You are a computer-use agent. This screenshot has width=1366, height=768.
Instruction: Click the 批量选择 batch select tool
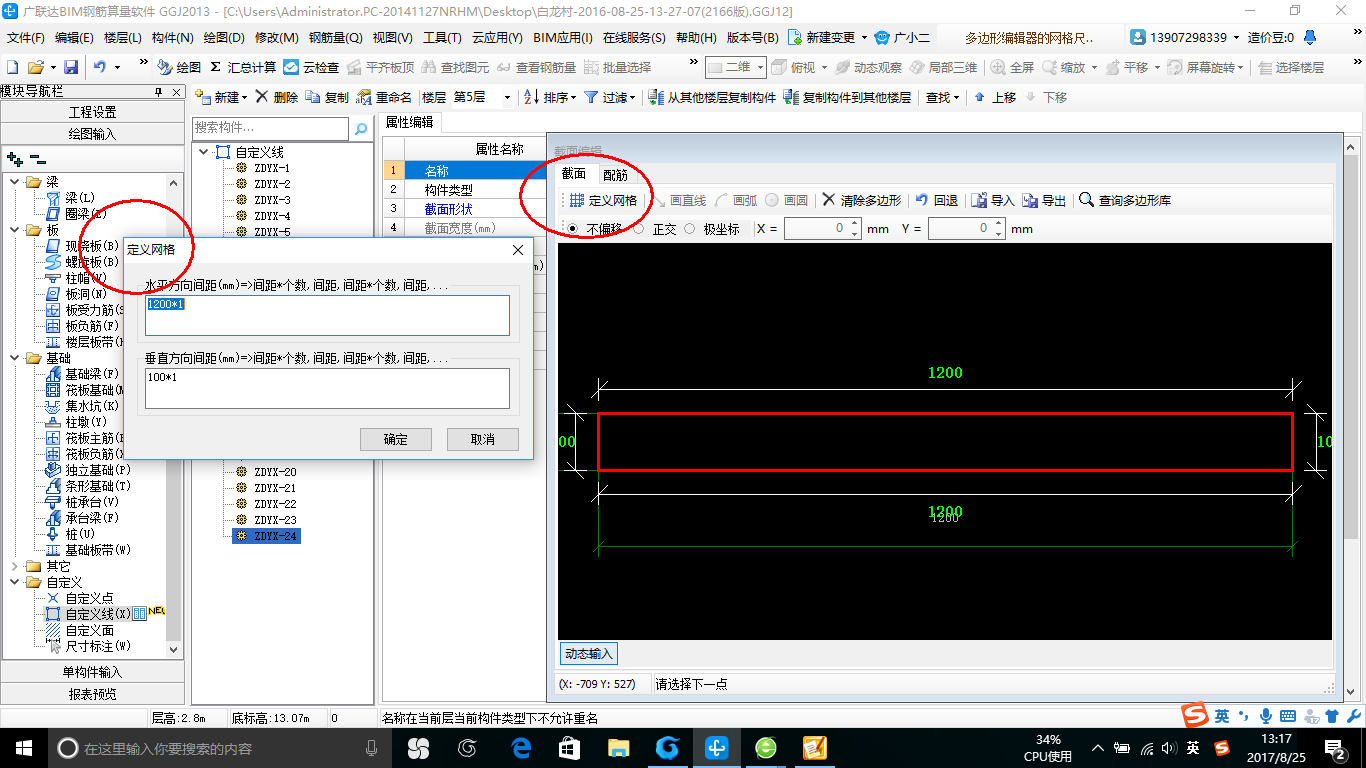coord(618,67)
